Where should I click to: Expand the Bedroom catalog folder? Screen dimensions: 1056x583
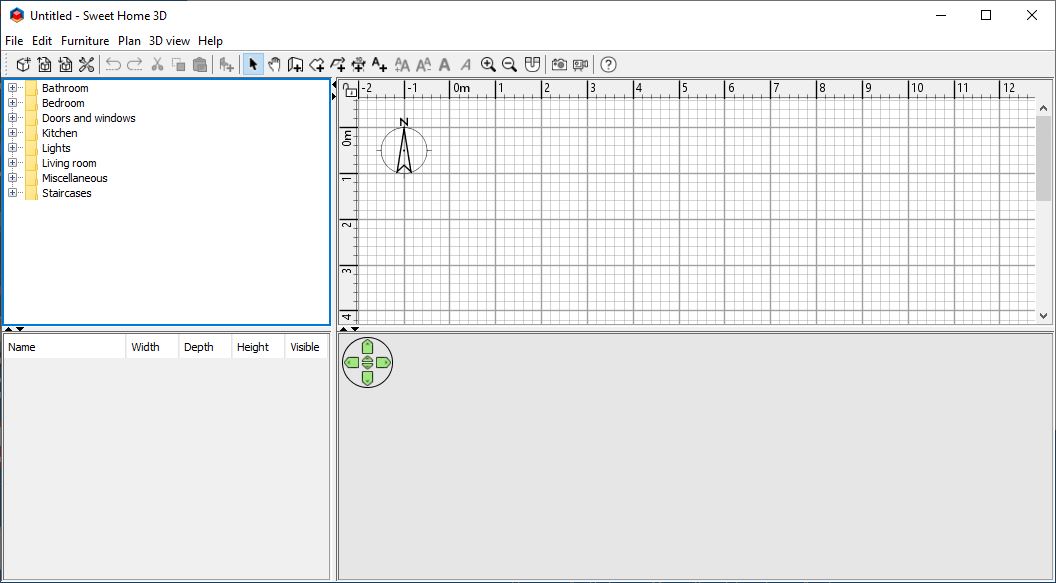12,102
